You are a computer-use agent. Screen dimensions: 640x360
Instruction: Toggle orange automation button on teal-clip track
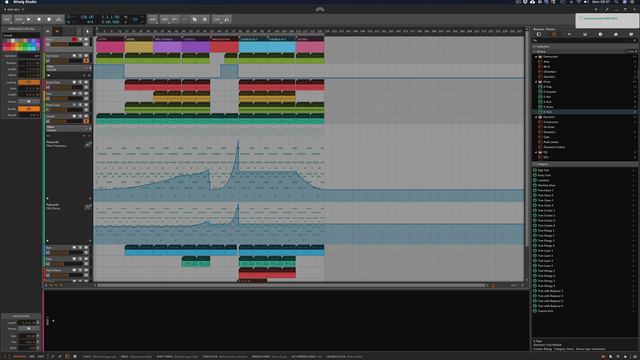(x=86, y=121)
